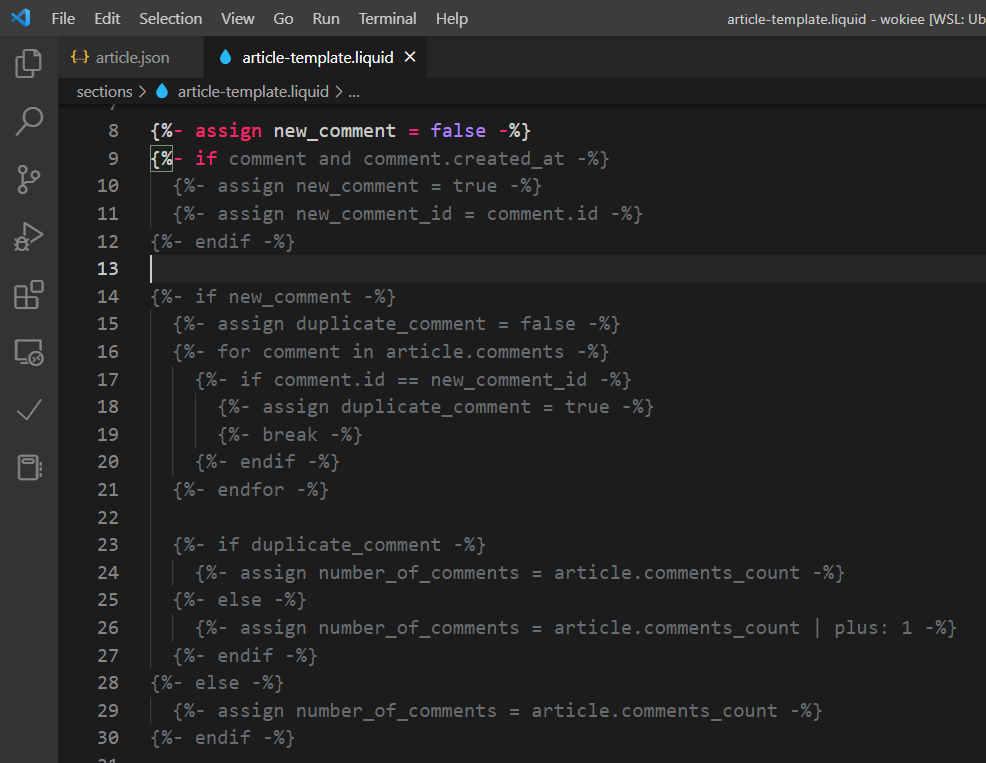Click 'break' on line 19

coord(290,435)
